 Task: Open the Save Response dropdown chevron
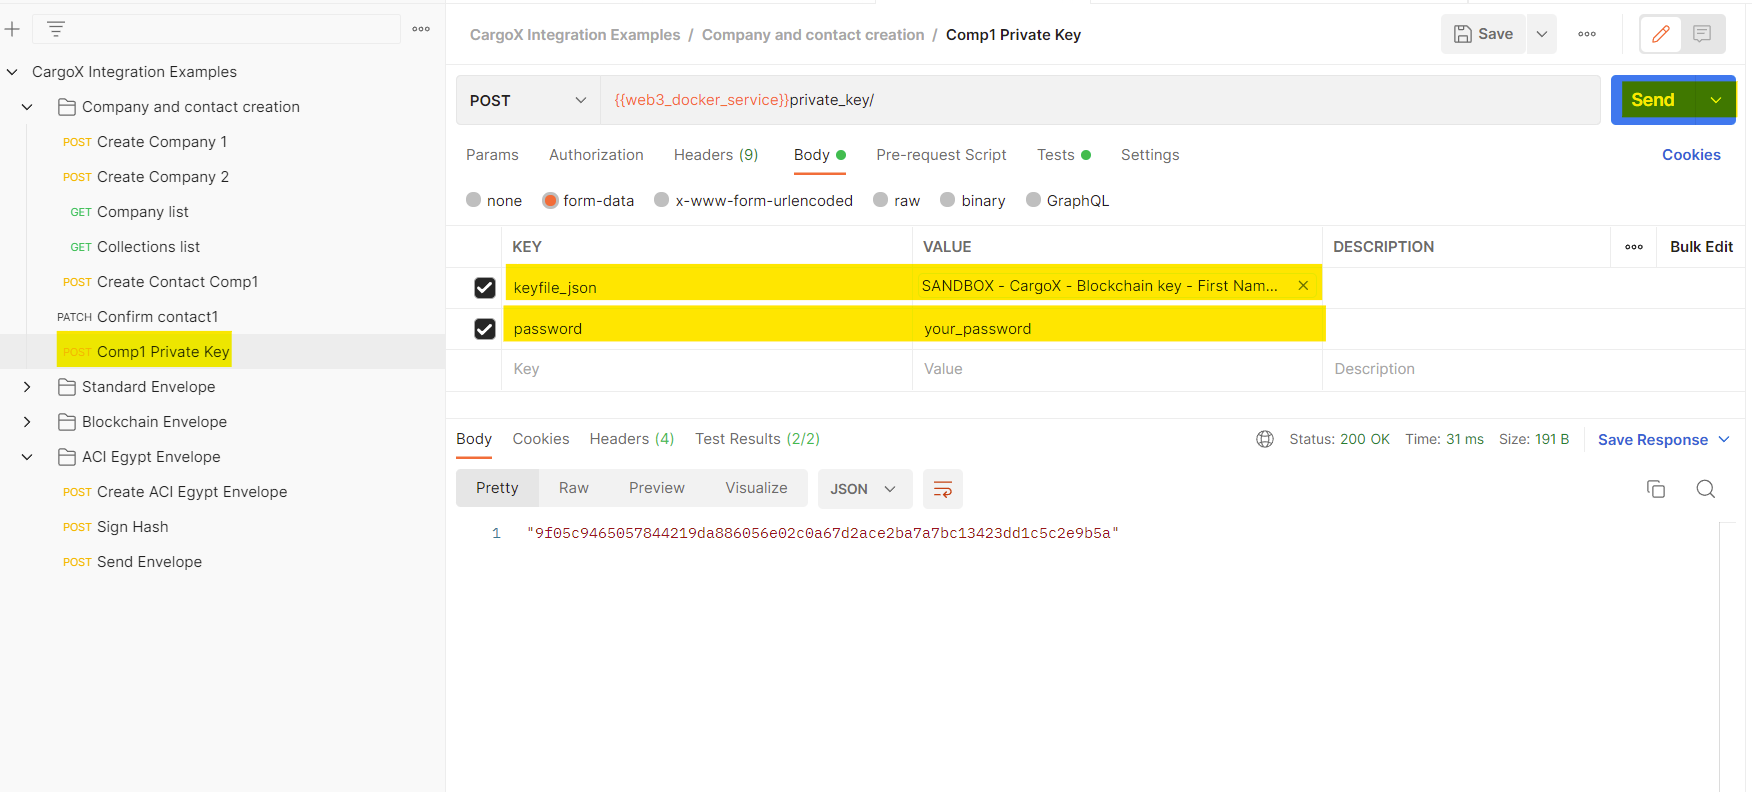point(1724,440)
